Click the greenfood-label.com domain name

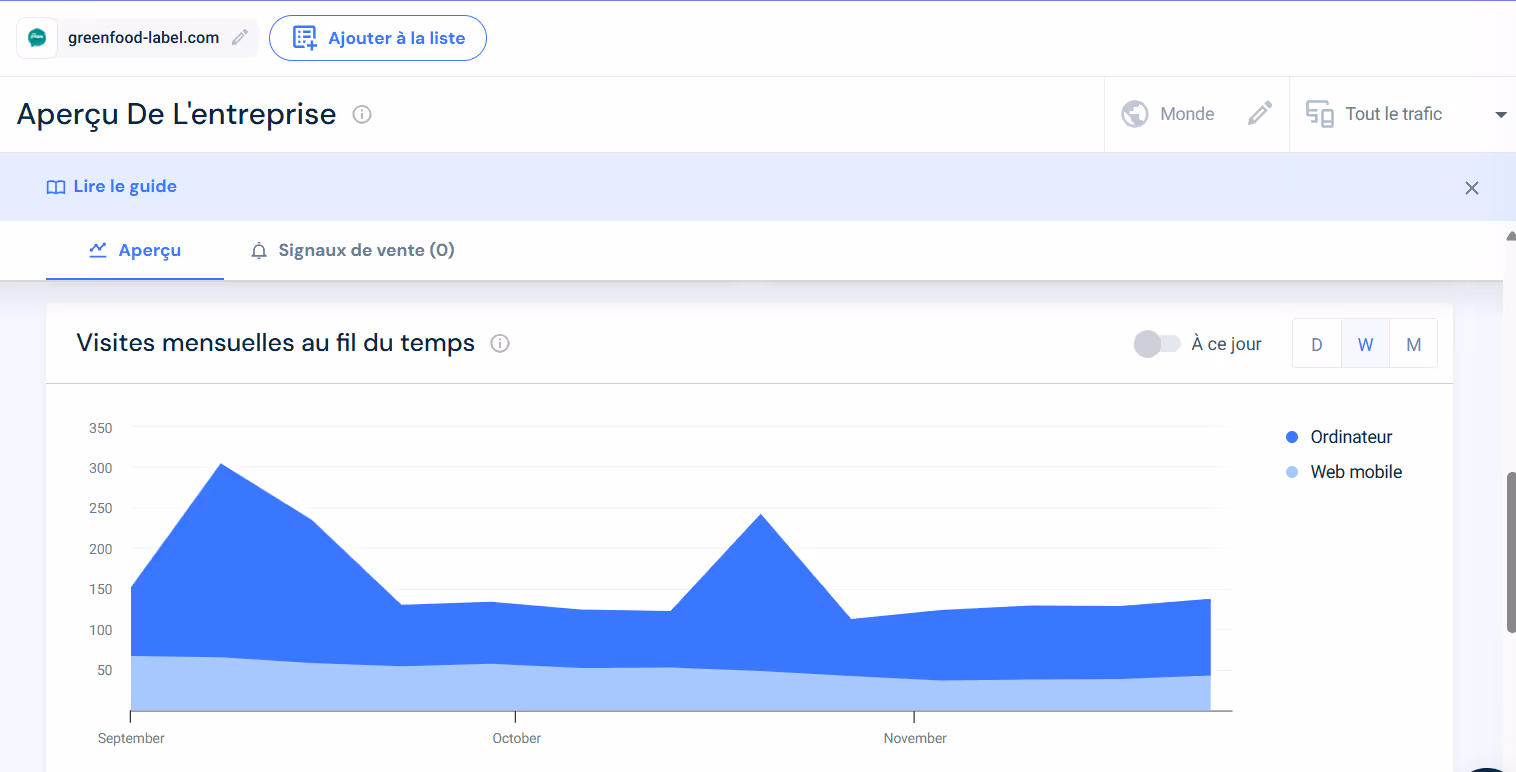coord(144,38)
